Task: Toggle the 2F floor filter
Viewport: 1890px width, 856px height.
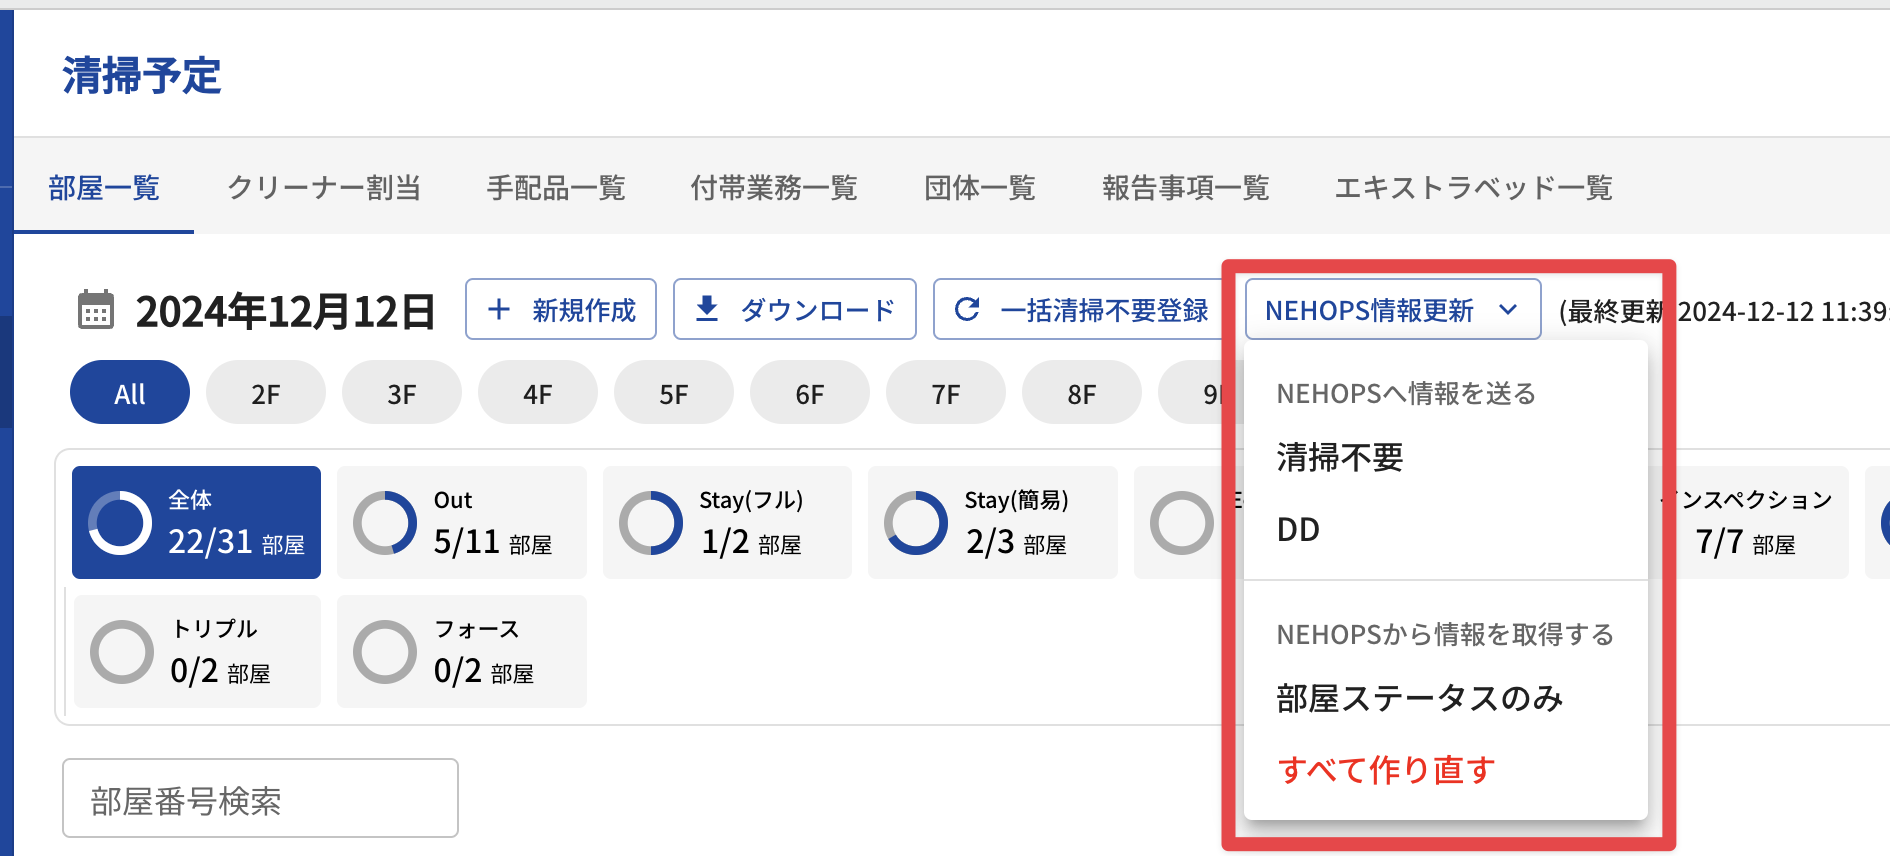Action: click(x=266, y=393)
